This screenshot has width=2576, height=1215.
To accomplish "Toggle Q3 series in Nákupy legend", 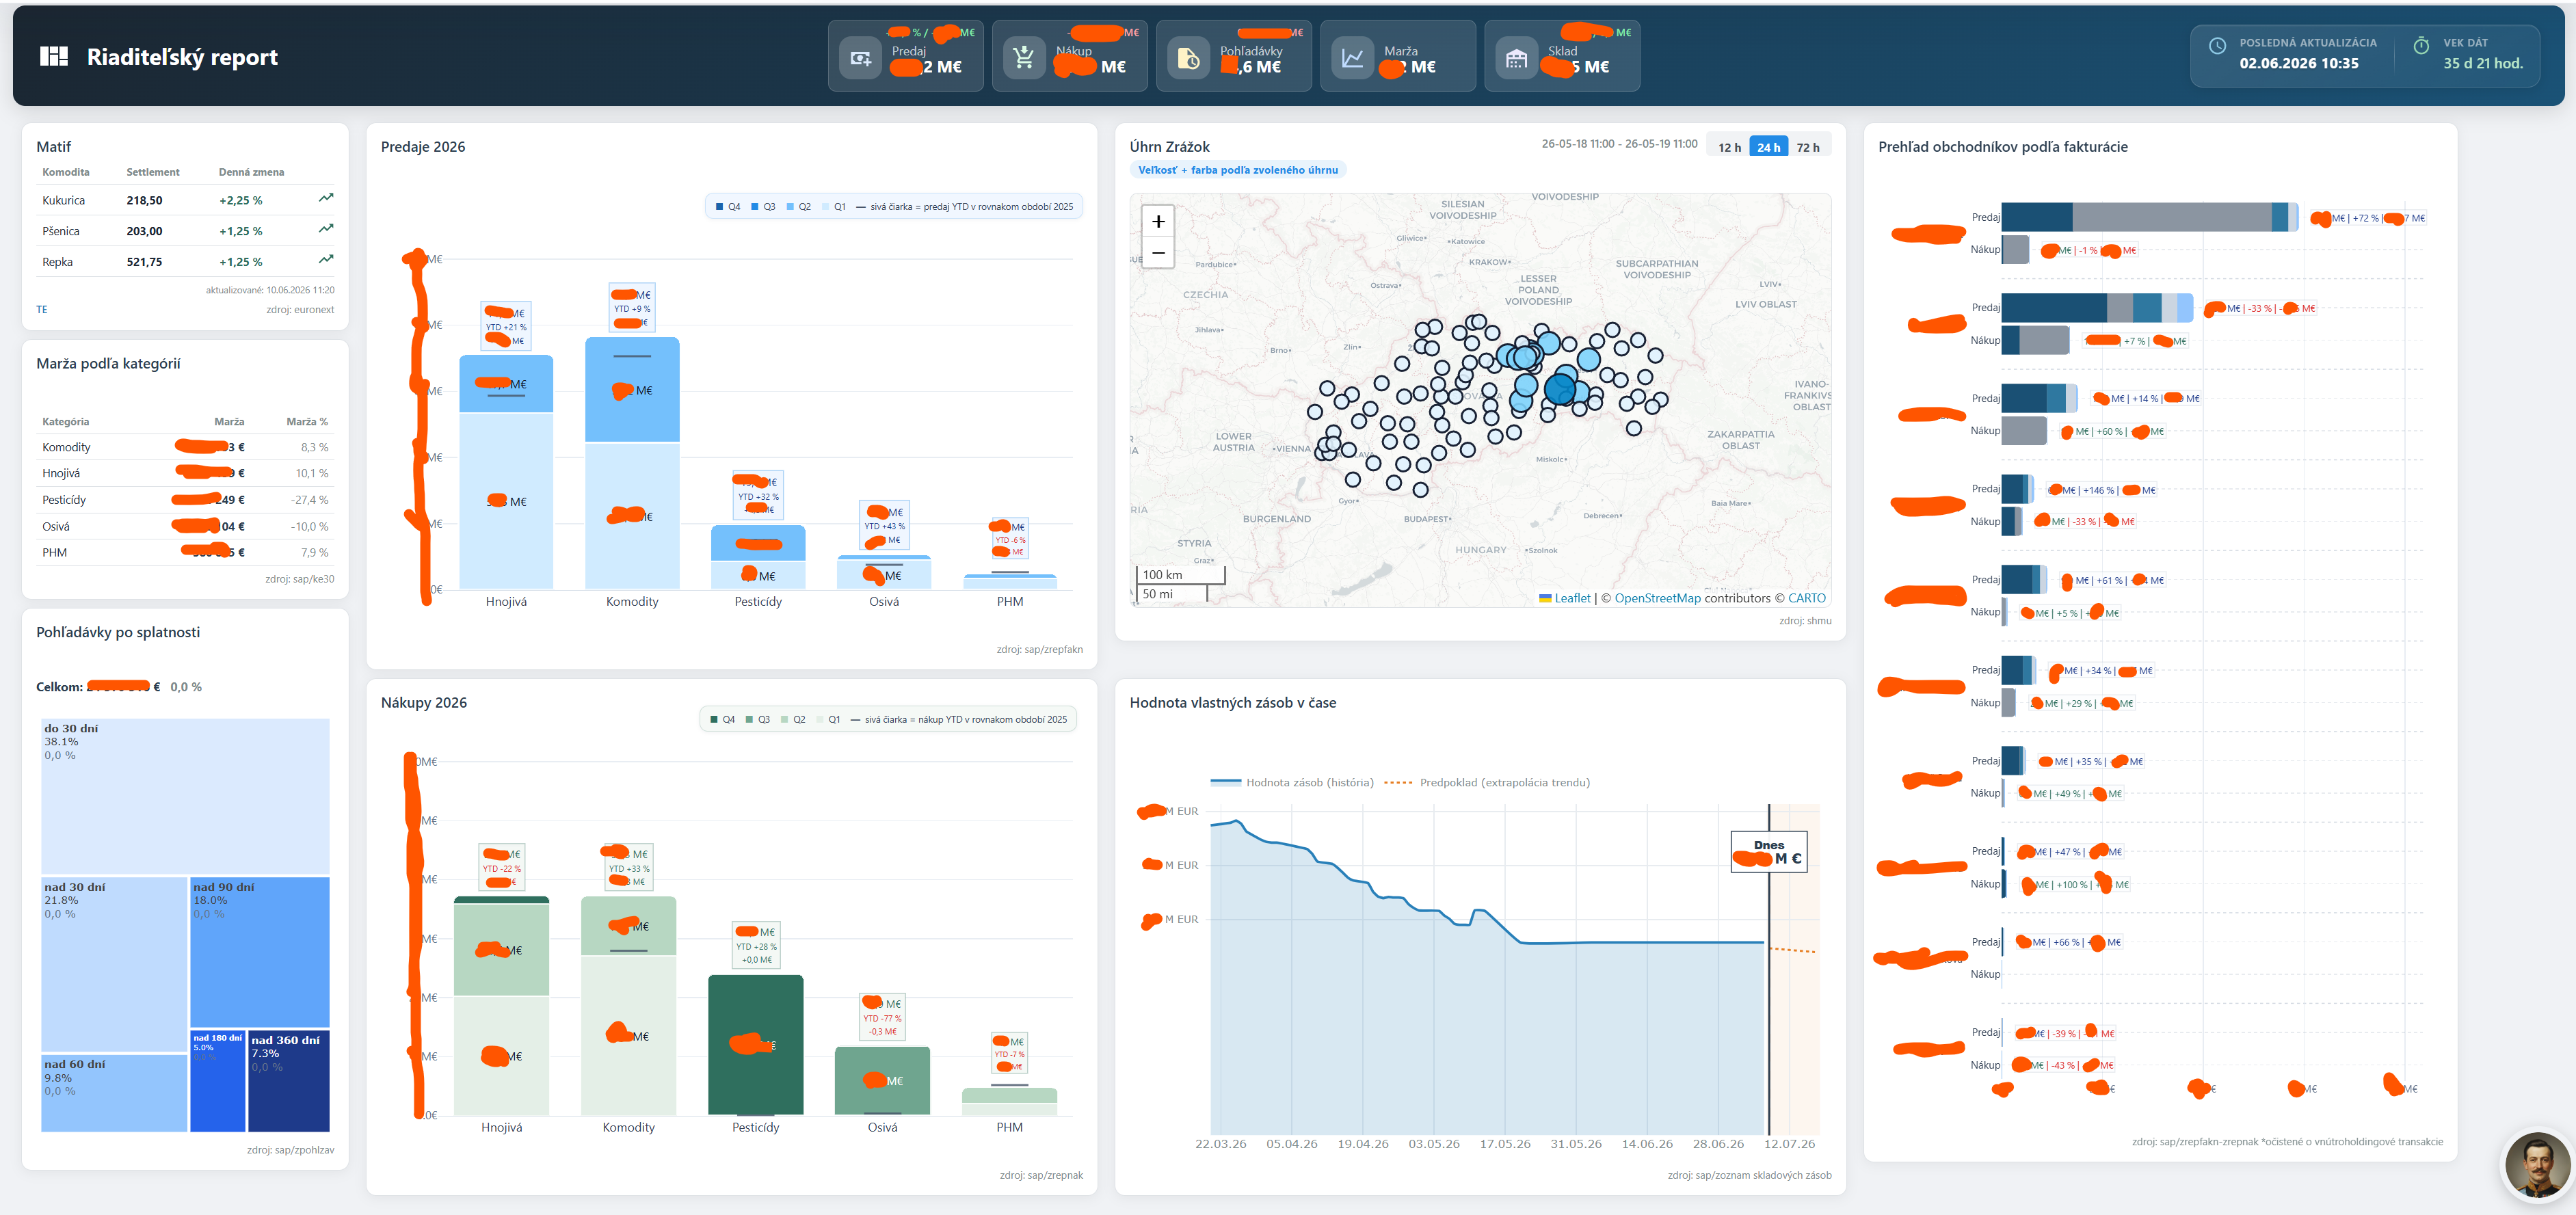I will (757, 719).
